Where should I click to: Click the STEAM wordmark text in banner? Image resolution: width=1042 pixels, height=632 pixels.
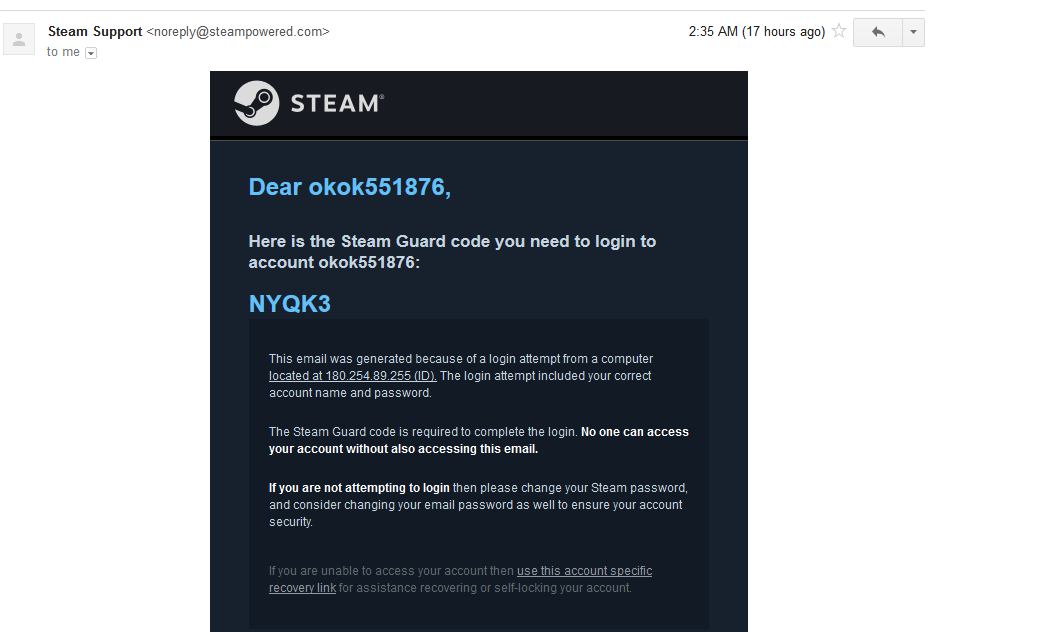(x=337, y=103)
